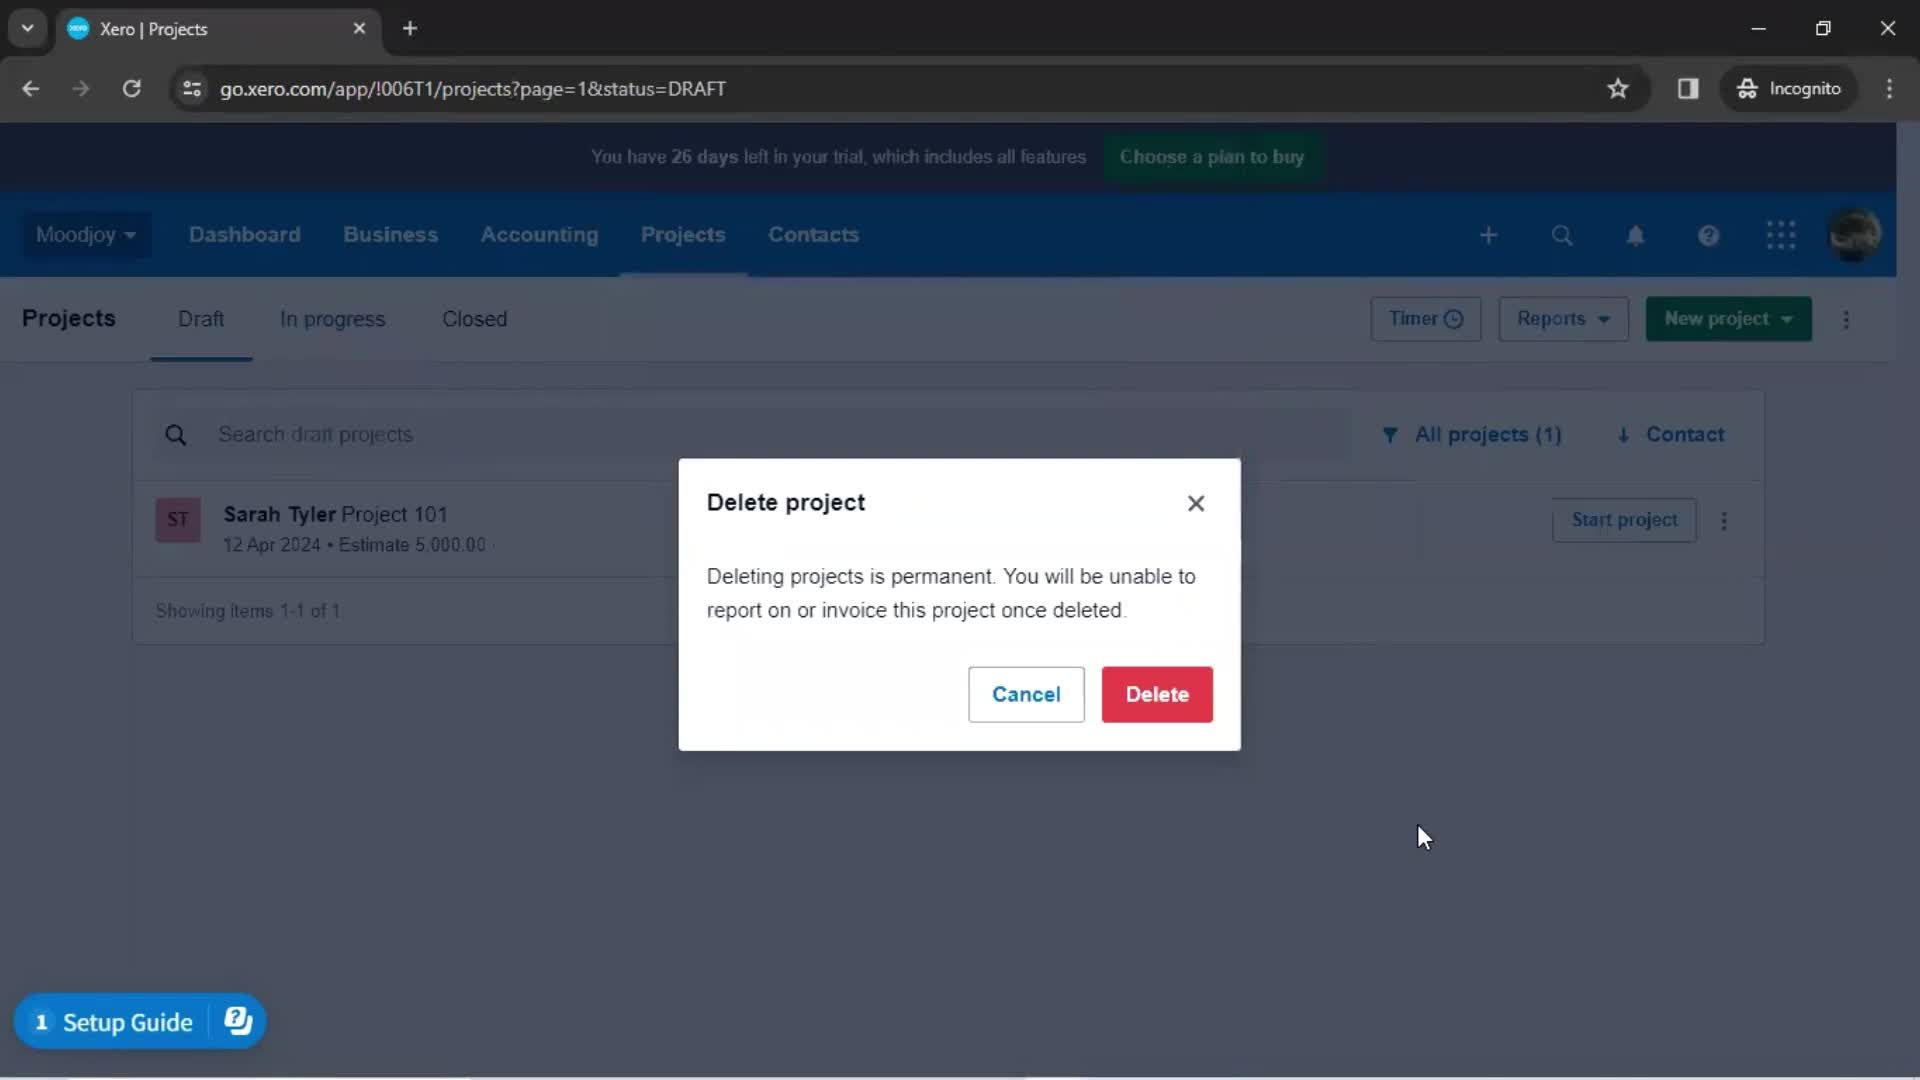Cancel the project deletion
Screen dimensions: 1920x1080
[1026, 694]
